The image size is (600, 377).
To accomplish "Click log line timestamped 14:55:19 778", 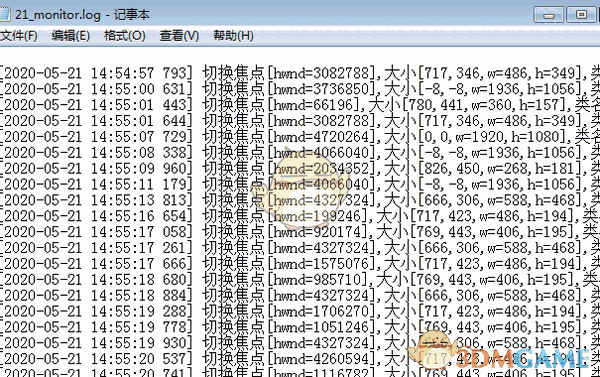I will click(300, 327).
